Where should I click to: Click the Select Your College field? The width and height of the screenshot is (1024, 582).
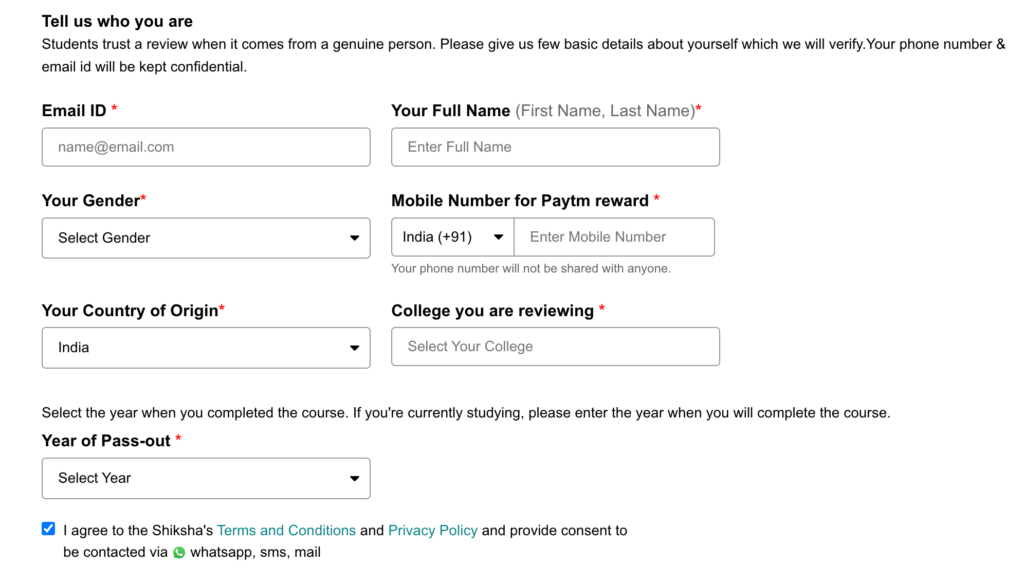click(555, 346)
